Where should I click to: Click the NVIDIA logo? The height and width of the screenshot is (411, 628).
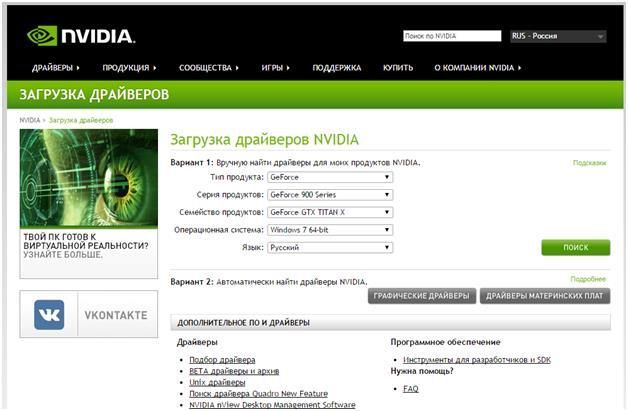pyautogui.click(x=81, y=36)
